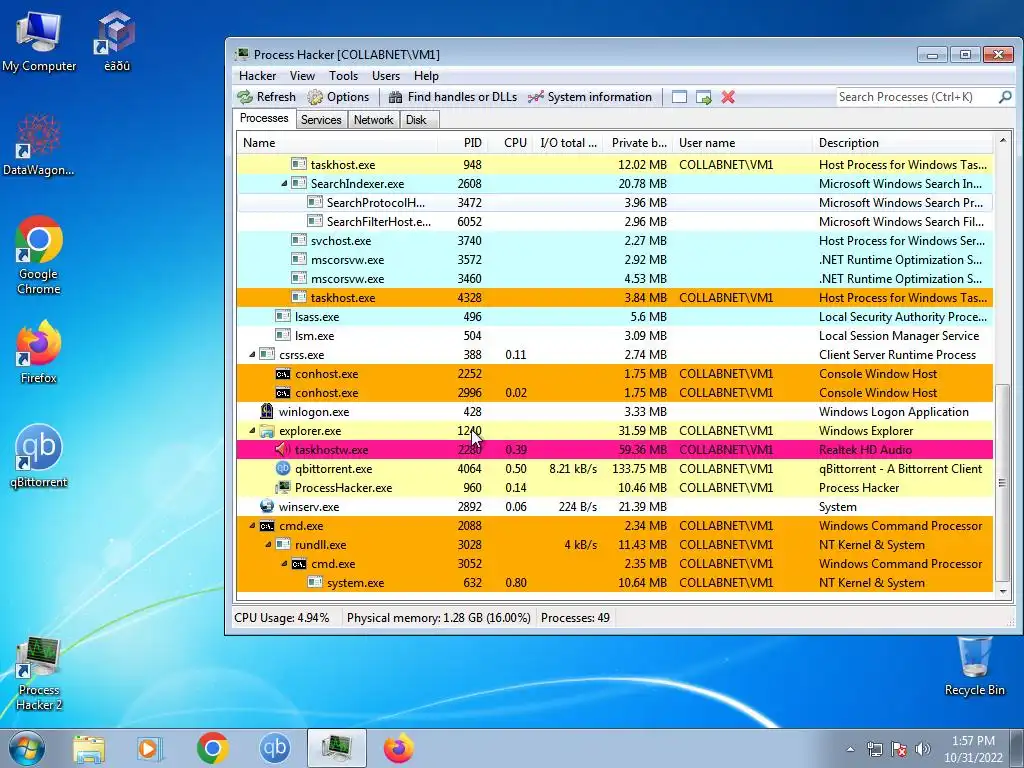Open the Users menu
The width and height of the screenshot is (1024, 768).
pos(385,76)
